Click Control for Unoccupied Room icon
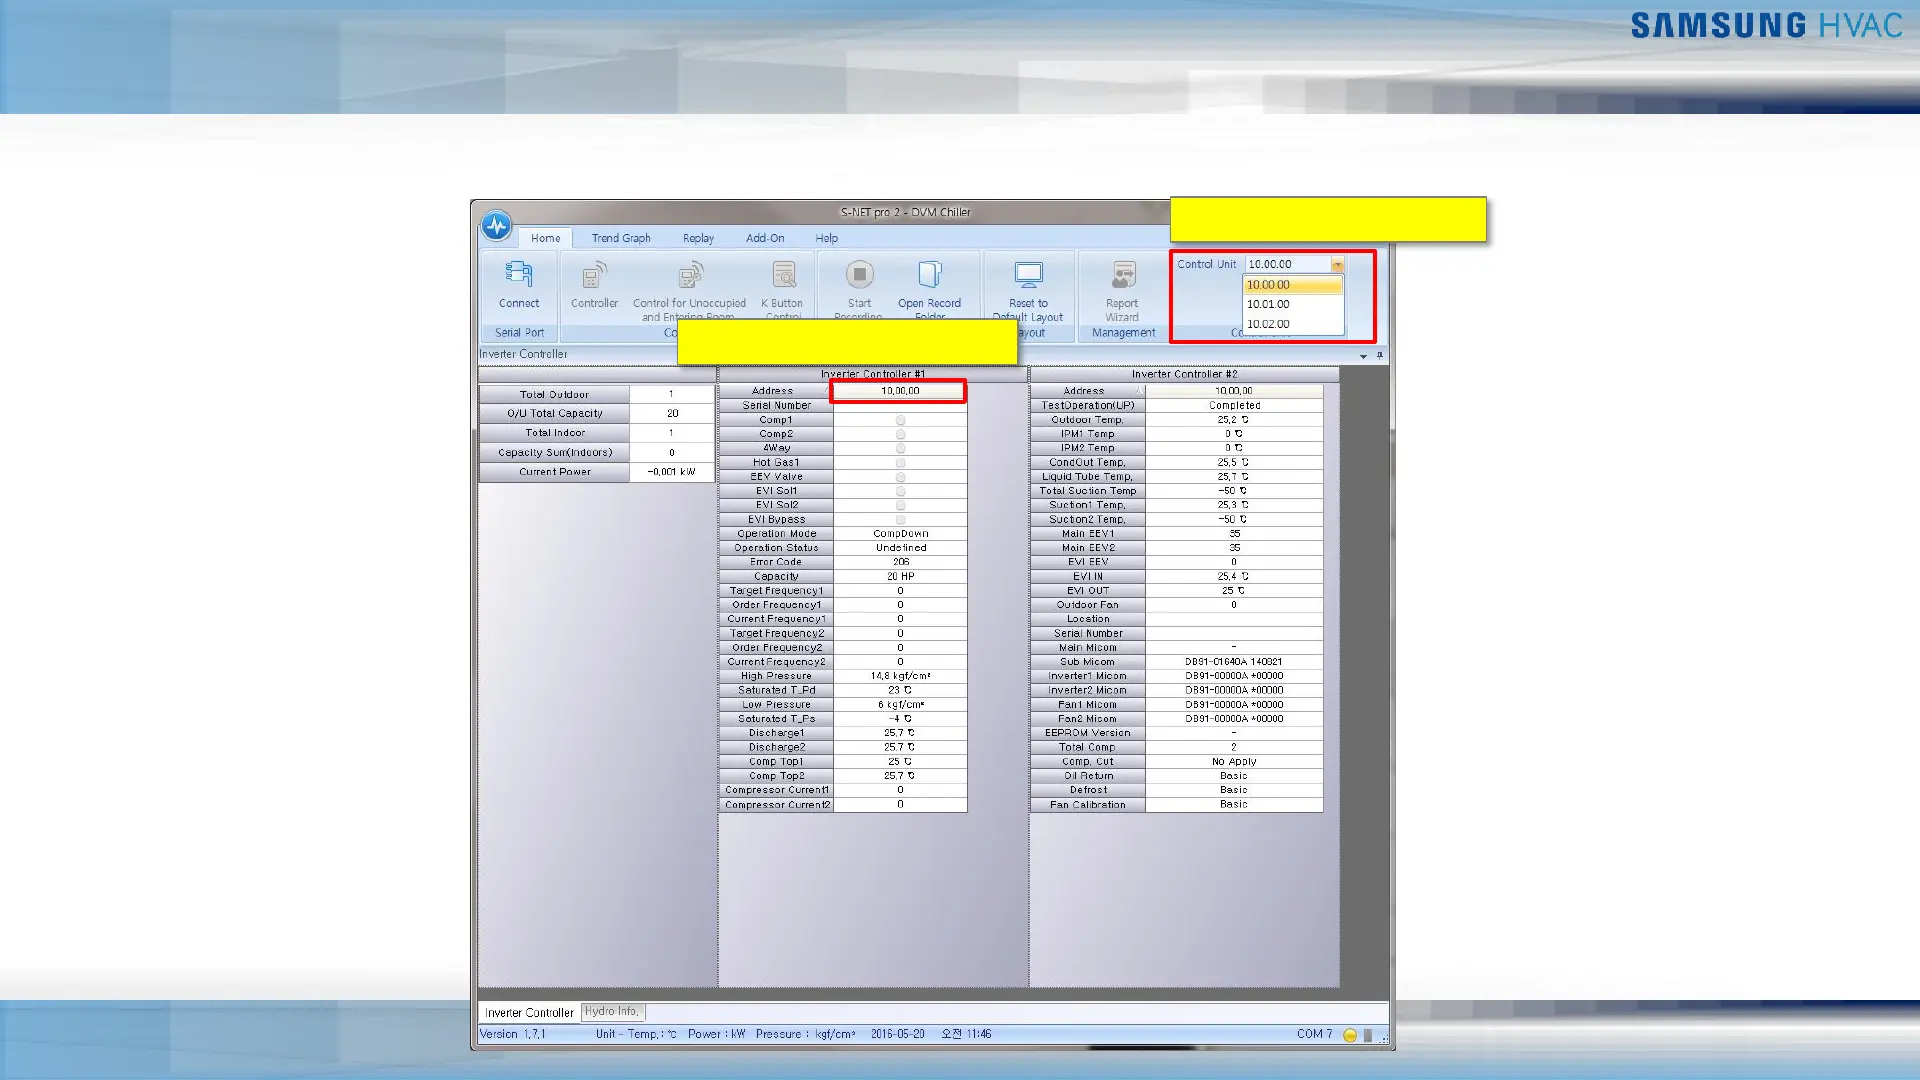Image resolution: width=1920 pixels, height=1080 pixels. 690,276
